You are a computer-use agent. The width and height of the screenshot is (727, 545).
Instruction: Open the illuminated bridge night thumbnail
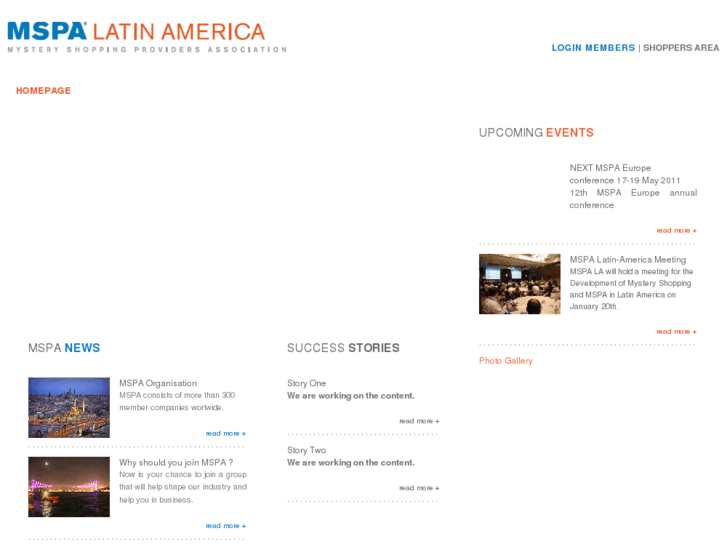[x=69, y=487]
